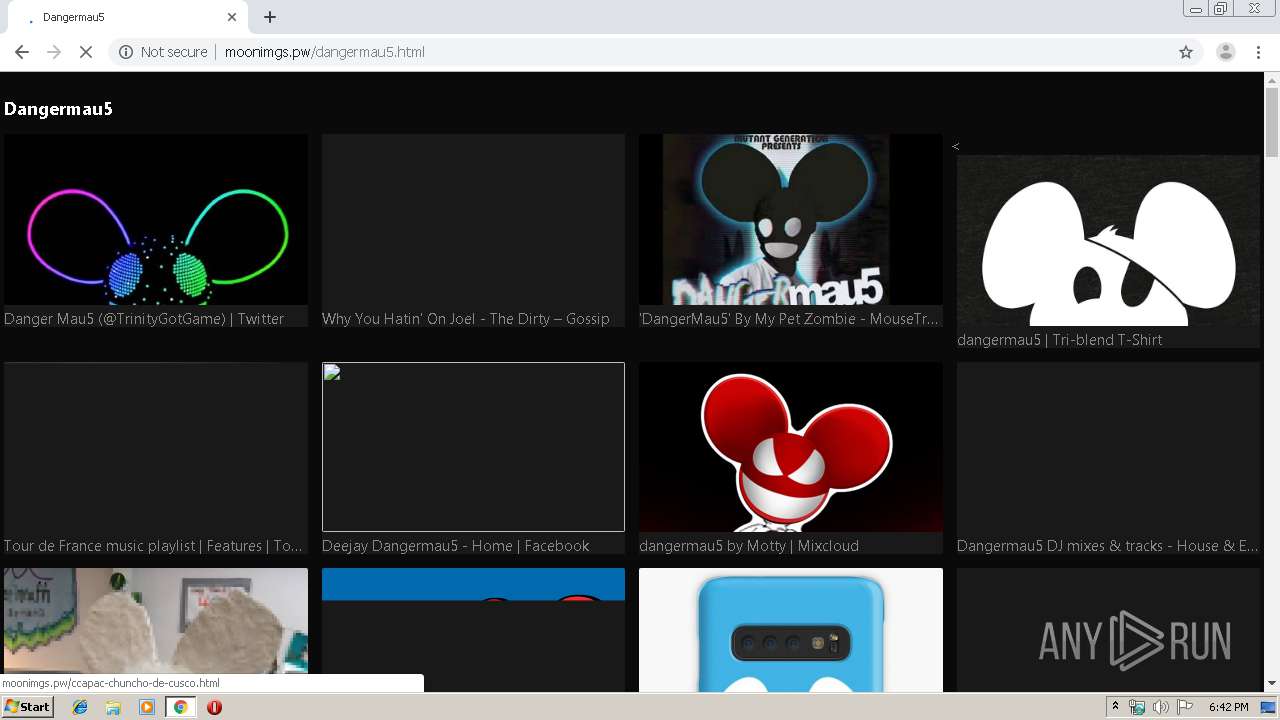Viewport: 1280px width, 720px height.
Task: Stop loading the page
Action: [86, 52]
